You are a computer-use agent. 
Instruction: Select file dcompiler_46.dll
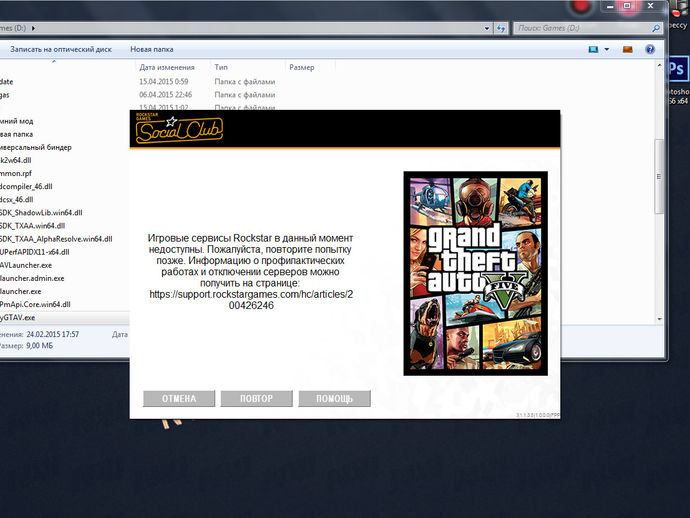pos(26,187)
